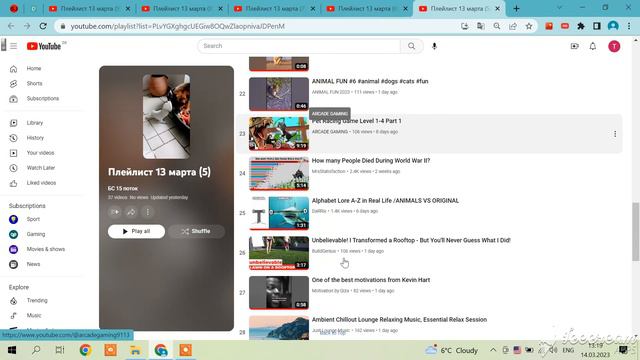
Task: Click the search magnifier button
Action: point(411,46)
